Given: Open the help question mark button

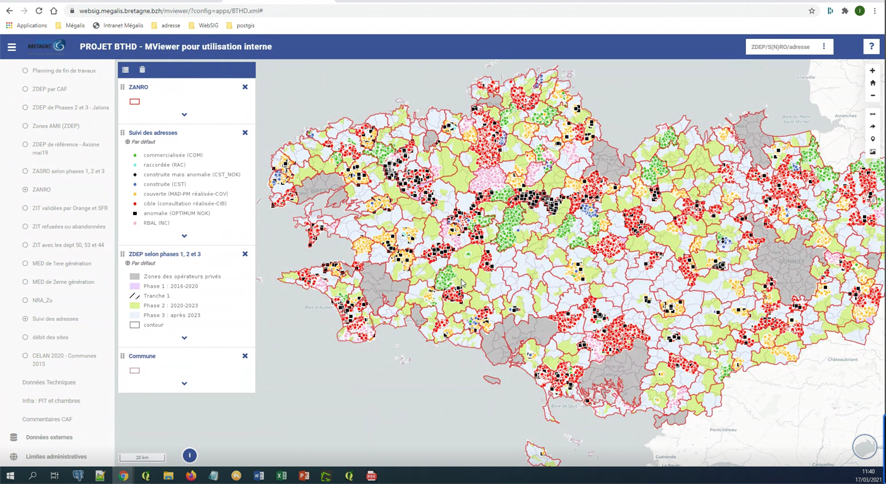Looking at the screenshot, I should pos(871,47).
